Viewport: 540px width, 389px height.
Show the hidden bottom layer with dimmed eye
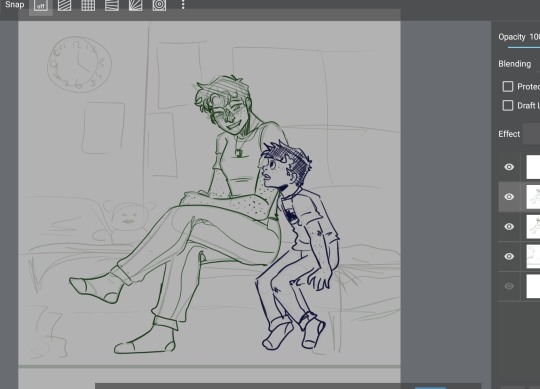click(x=509, y=286)
